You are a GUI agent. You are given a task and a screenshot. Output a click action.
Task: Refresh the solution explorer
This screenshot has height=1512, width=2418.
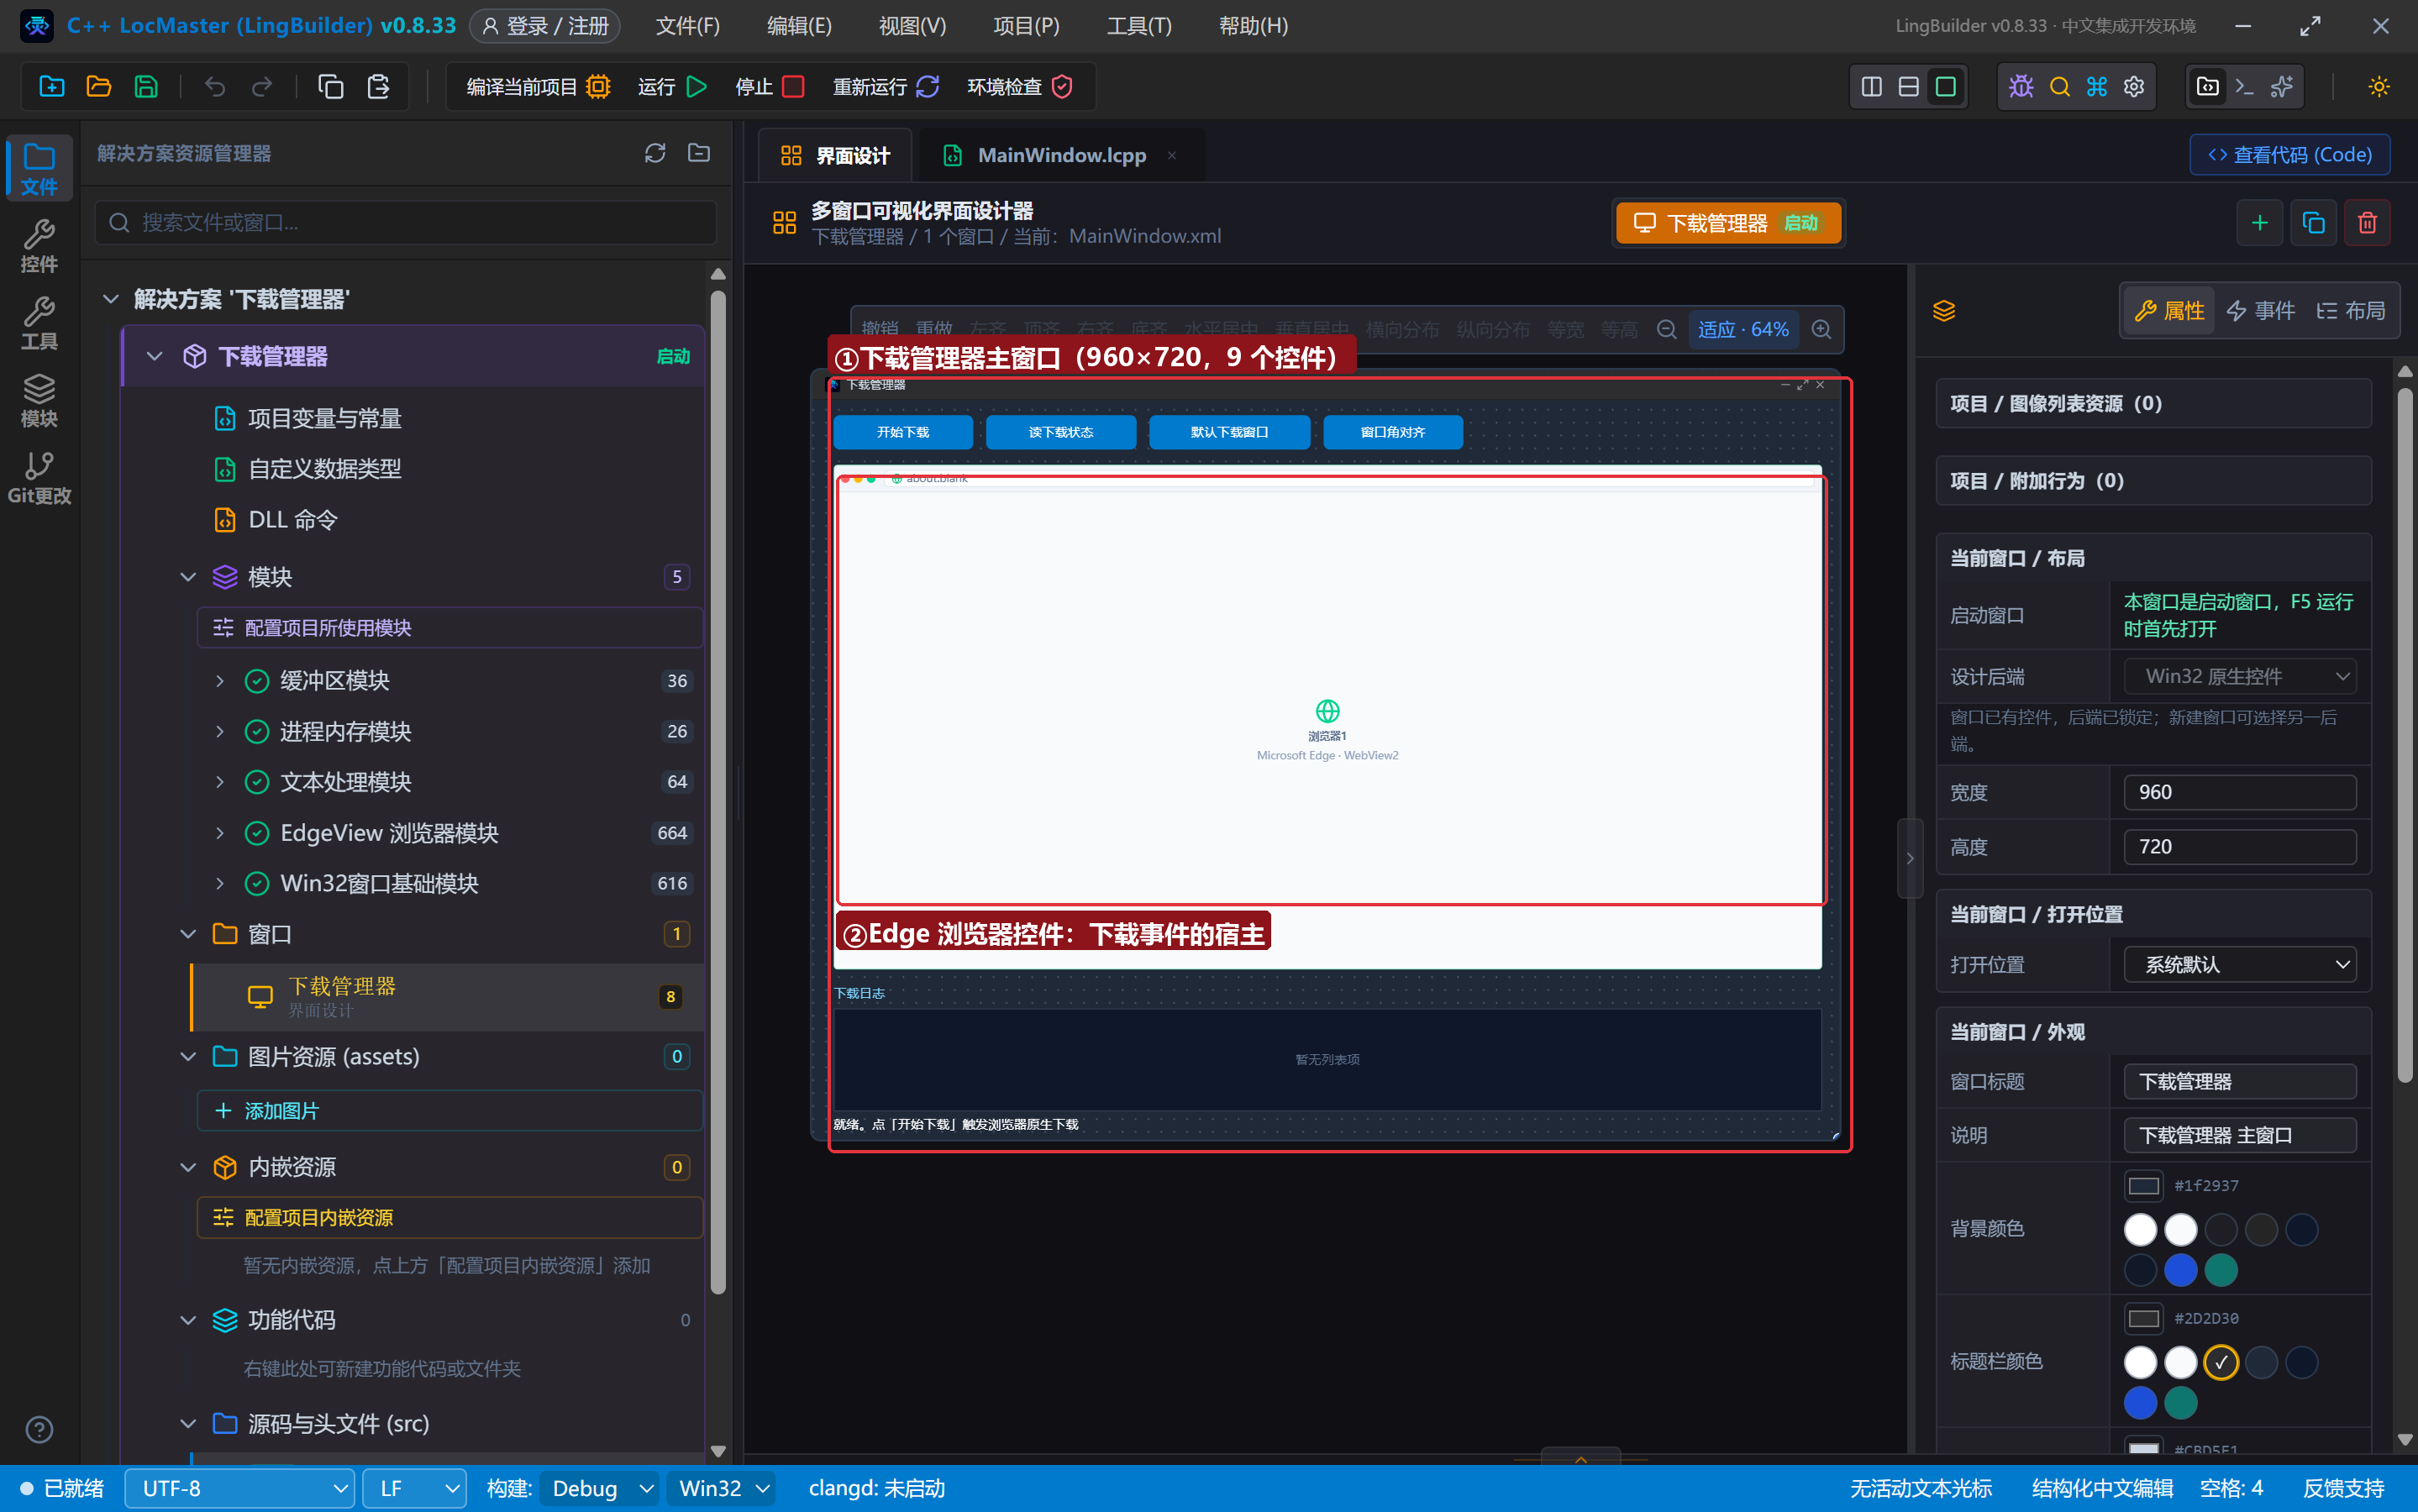pos(655,153)
